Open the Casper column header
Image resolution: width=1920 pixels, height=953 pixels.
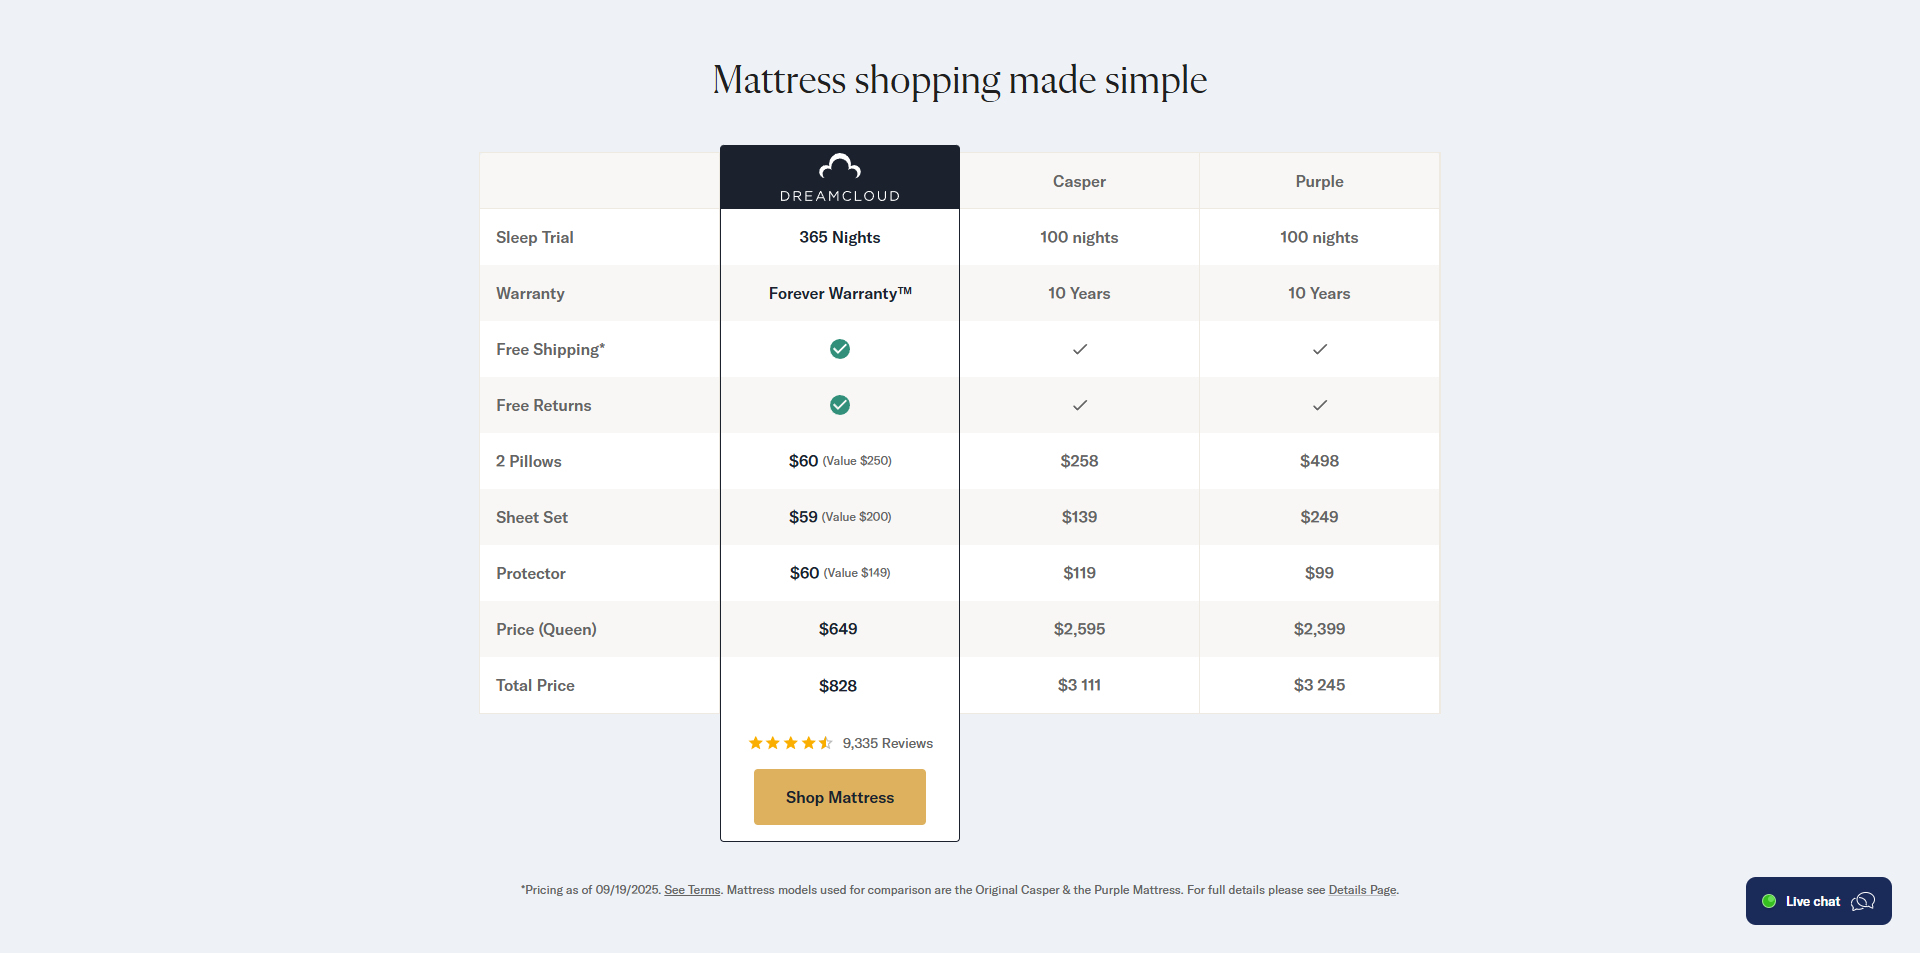(x=1079, y=181)
